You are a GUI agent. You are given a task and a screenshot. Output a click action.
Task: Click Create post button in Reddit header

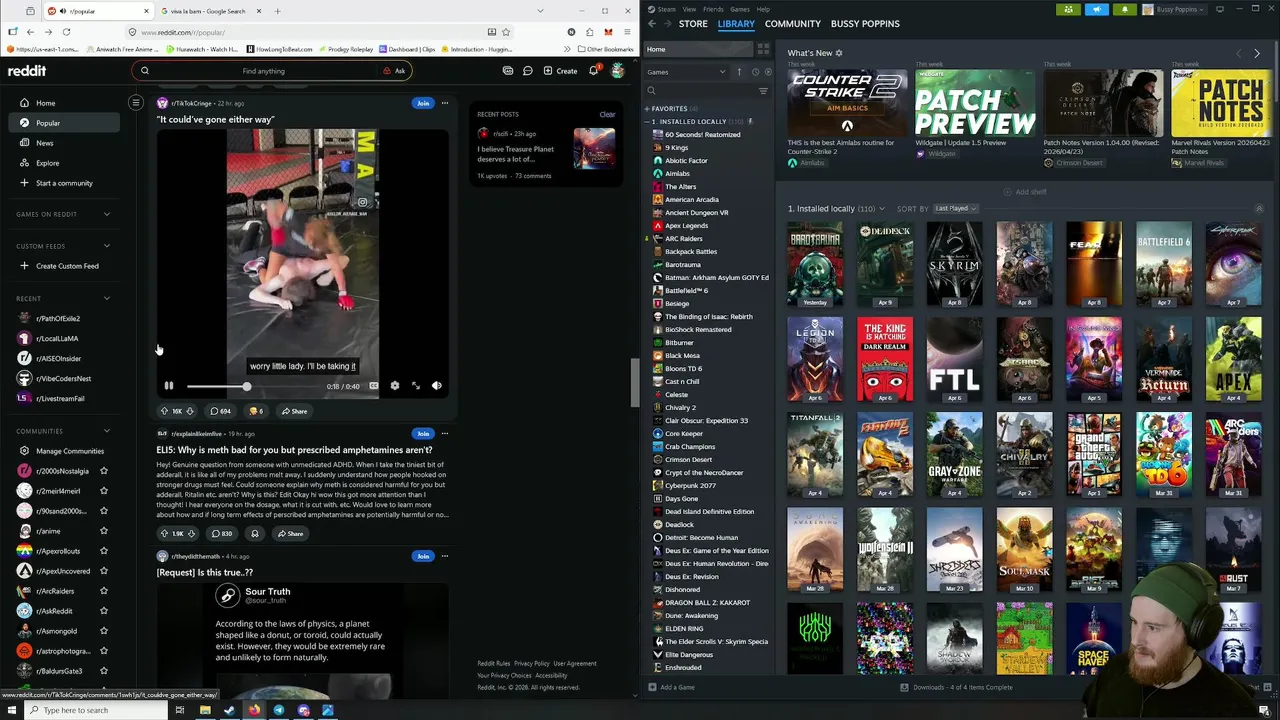point(560,71)
